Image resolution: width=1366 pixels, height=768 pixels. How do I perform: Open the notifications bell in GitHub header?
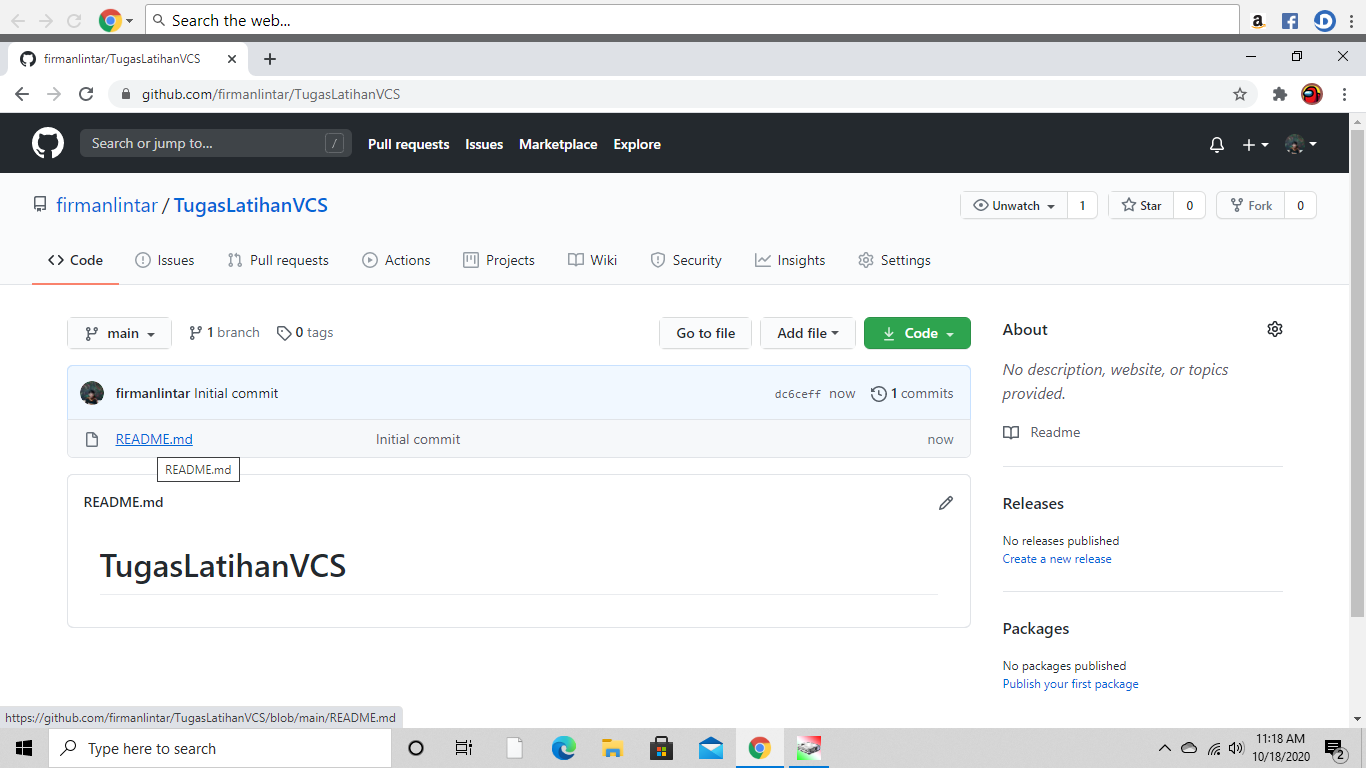click(x=1217, y=145)
